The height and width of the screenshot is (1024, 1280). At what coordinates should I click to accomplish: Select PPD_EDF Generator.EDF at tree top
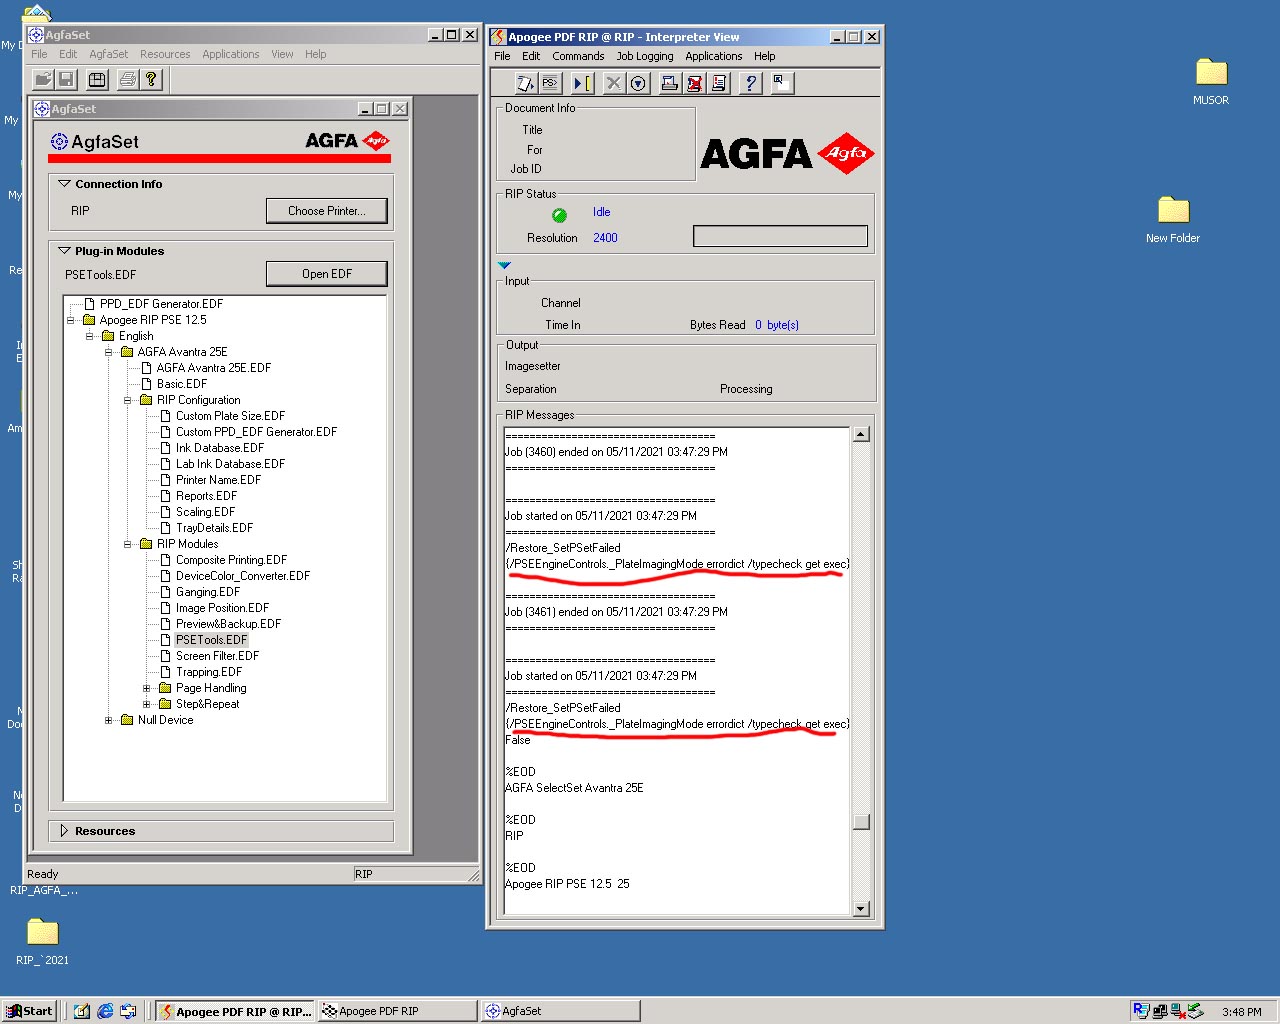click(161, 304)
